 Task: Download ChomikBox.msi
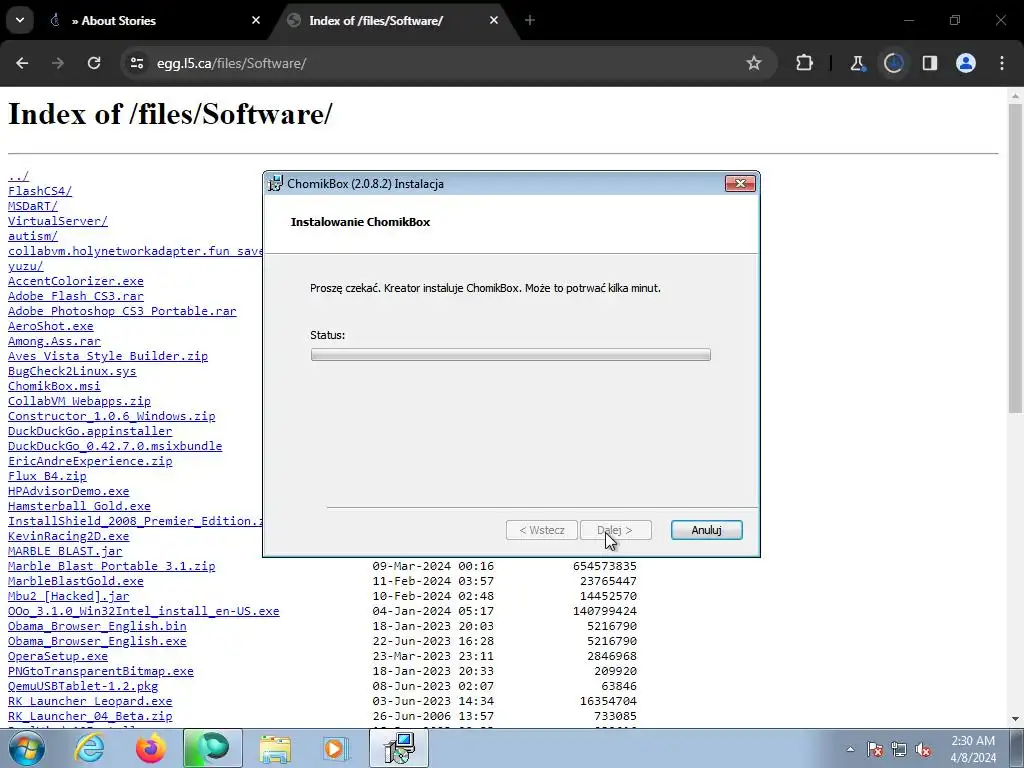[54, 386]
